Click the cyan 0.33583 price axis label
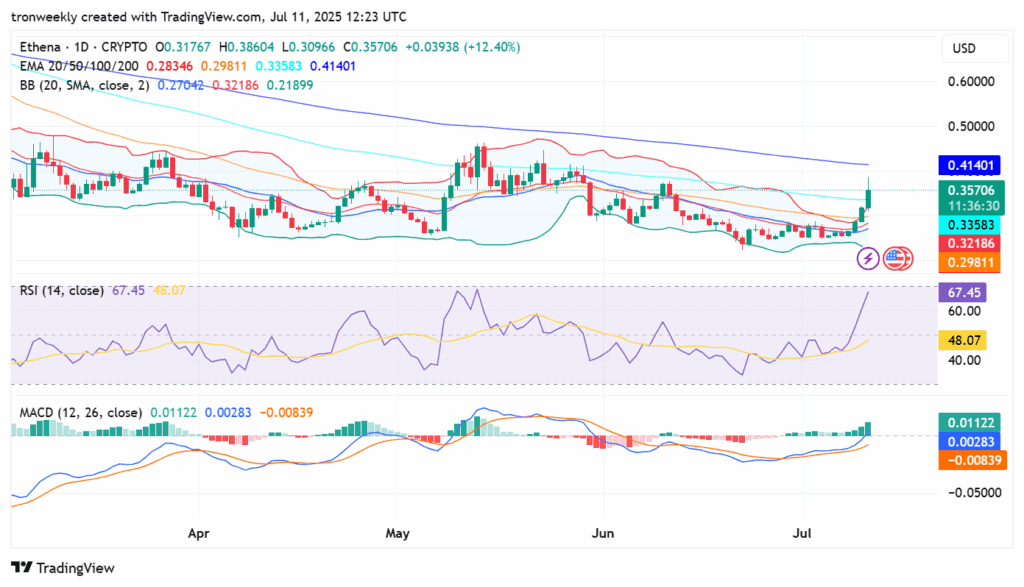 pyautogui.click(x=970, y=225)
